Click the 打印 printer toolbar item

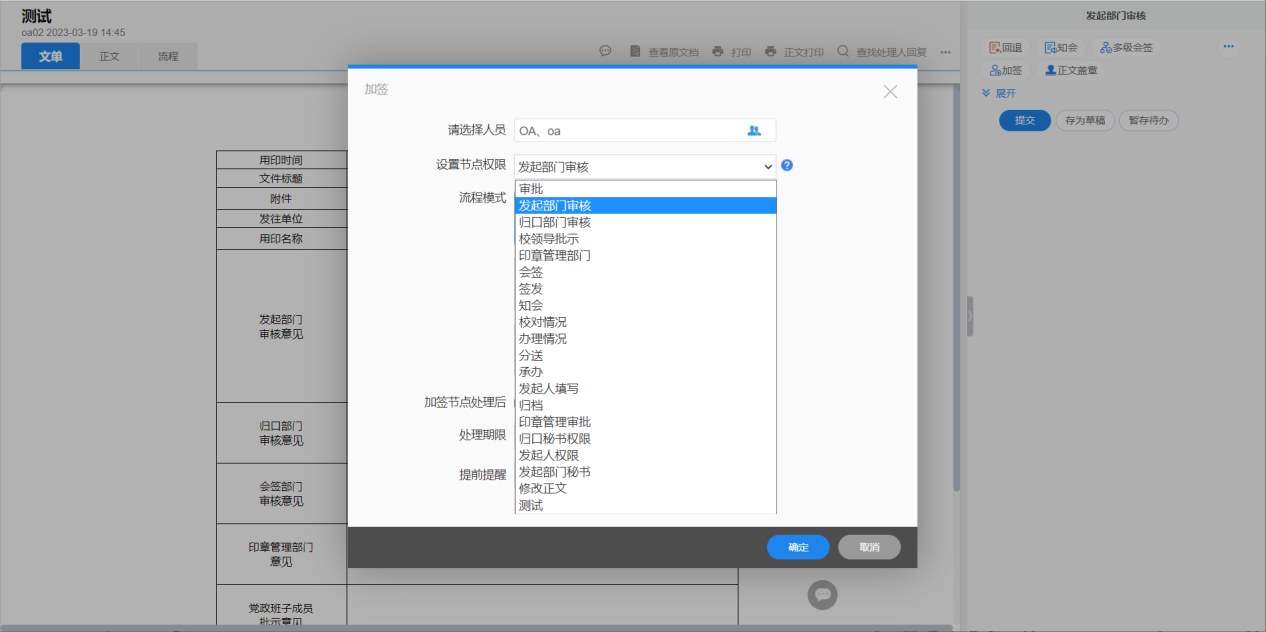click(731, 52)
